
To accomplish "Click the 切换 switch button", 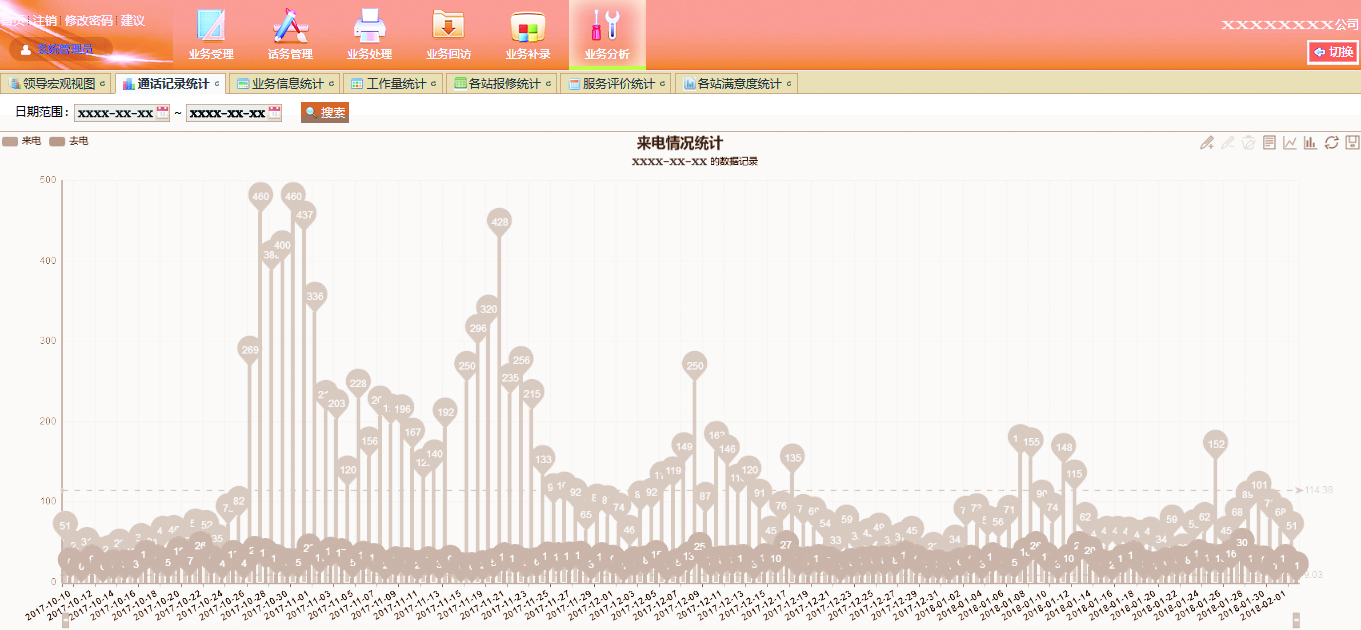I will click(1333, 52).
